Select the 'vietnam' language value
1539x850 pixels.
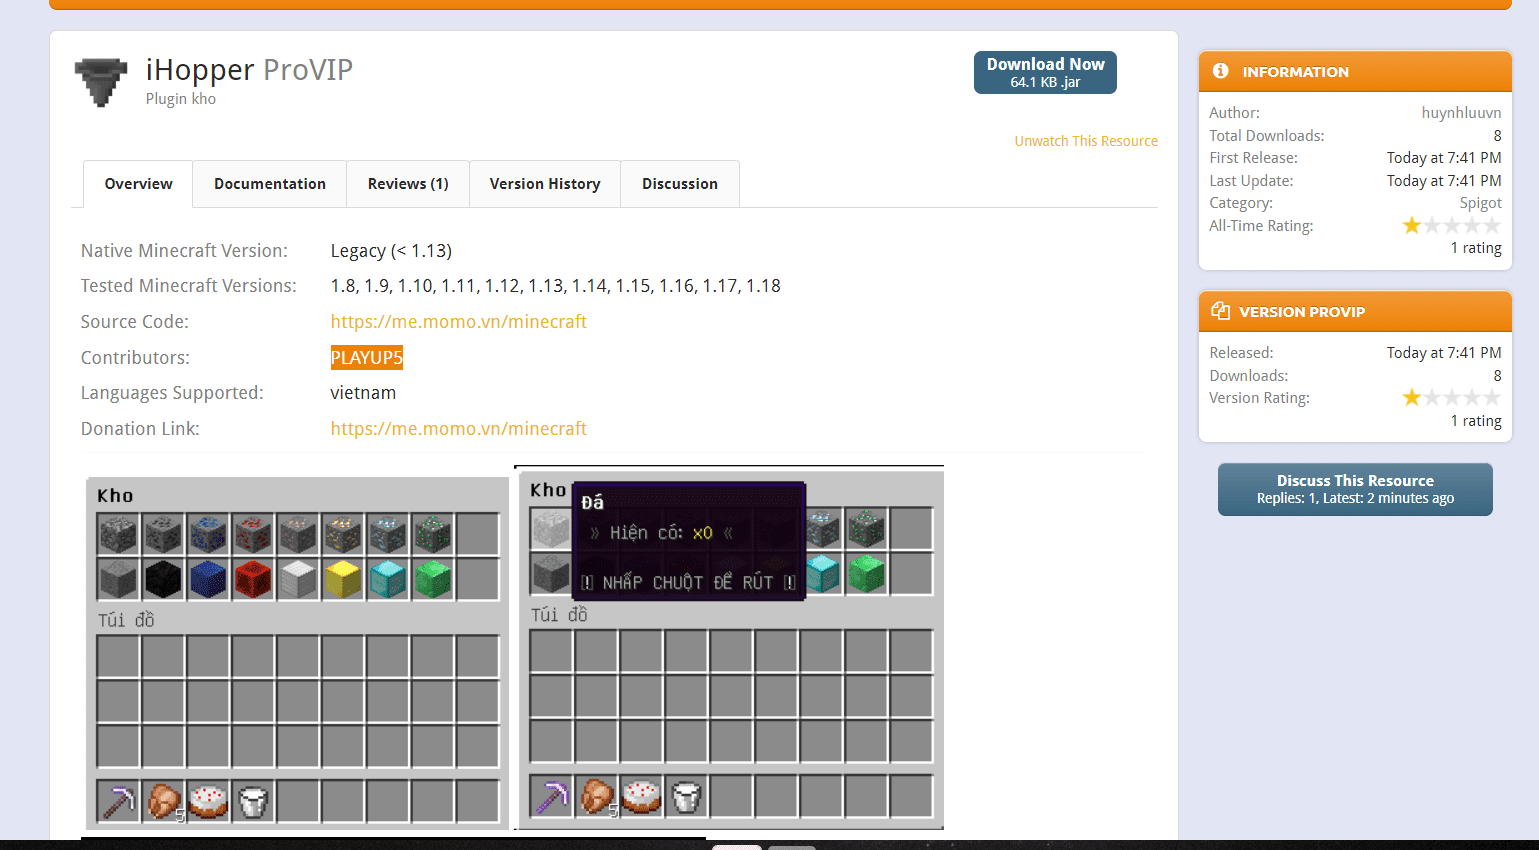[363, 393]
